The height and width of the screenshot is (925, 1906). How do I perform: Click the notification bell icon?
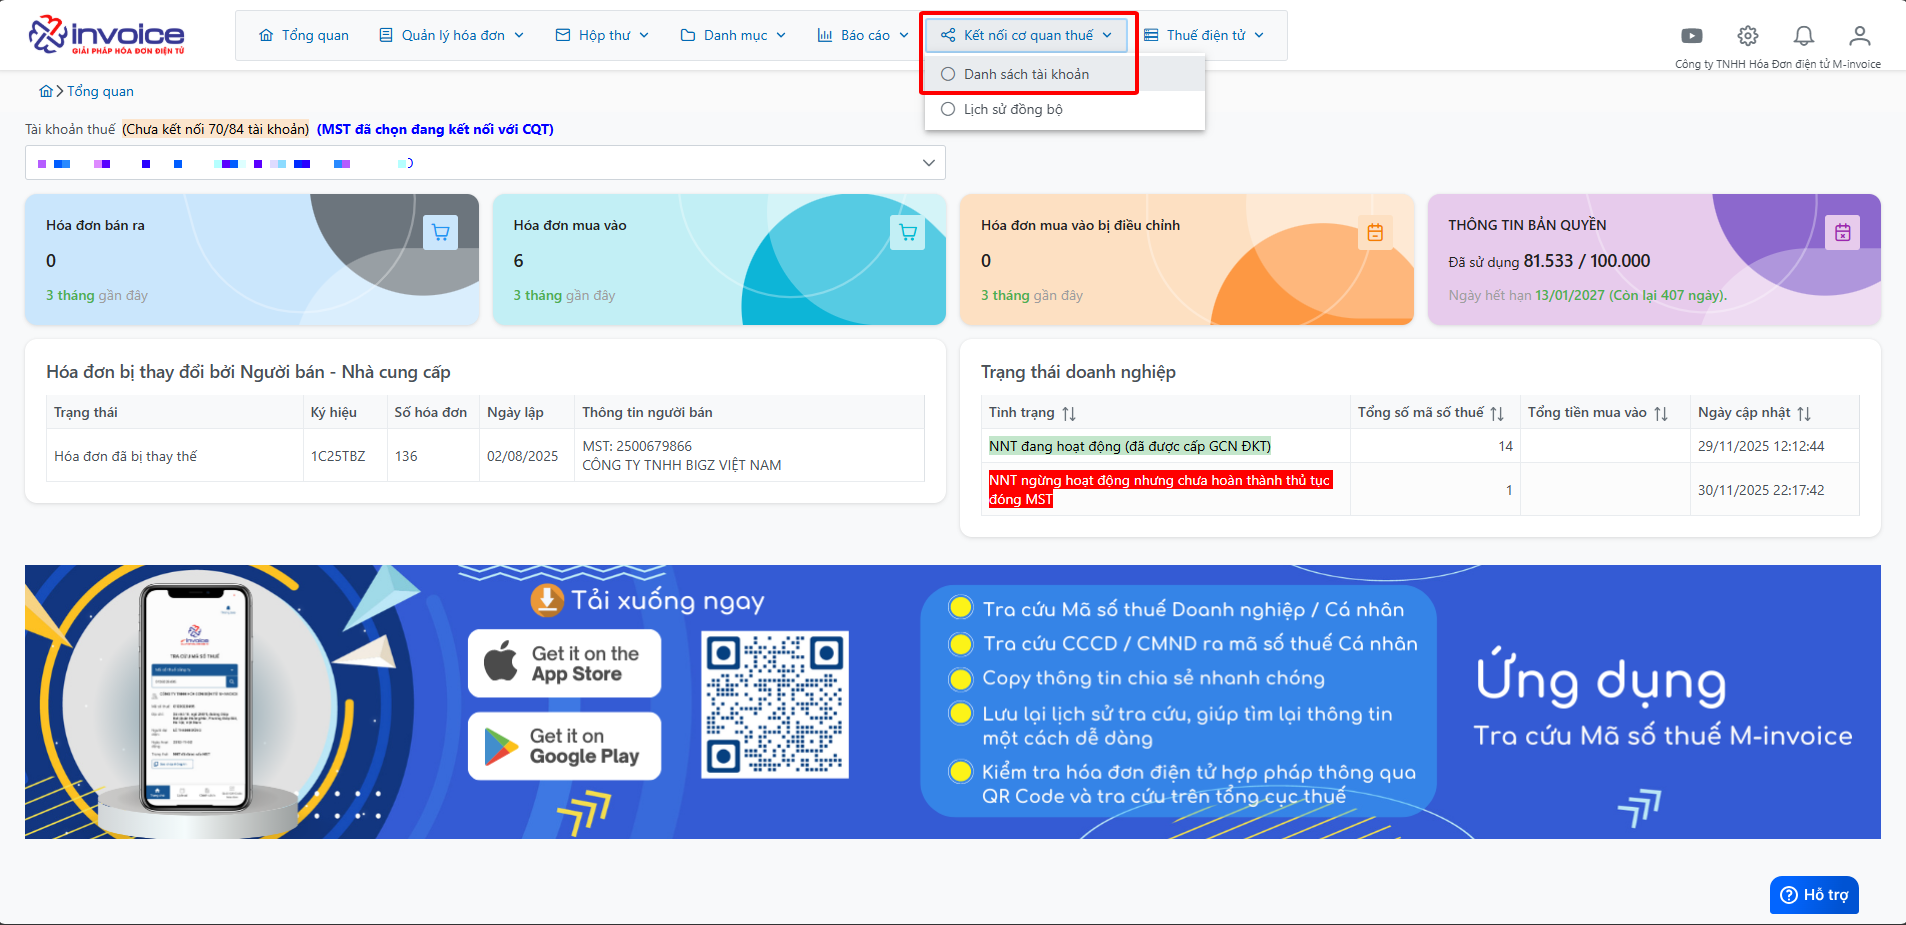(1803, 36)
